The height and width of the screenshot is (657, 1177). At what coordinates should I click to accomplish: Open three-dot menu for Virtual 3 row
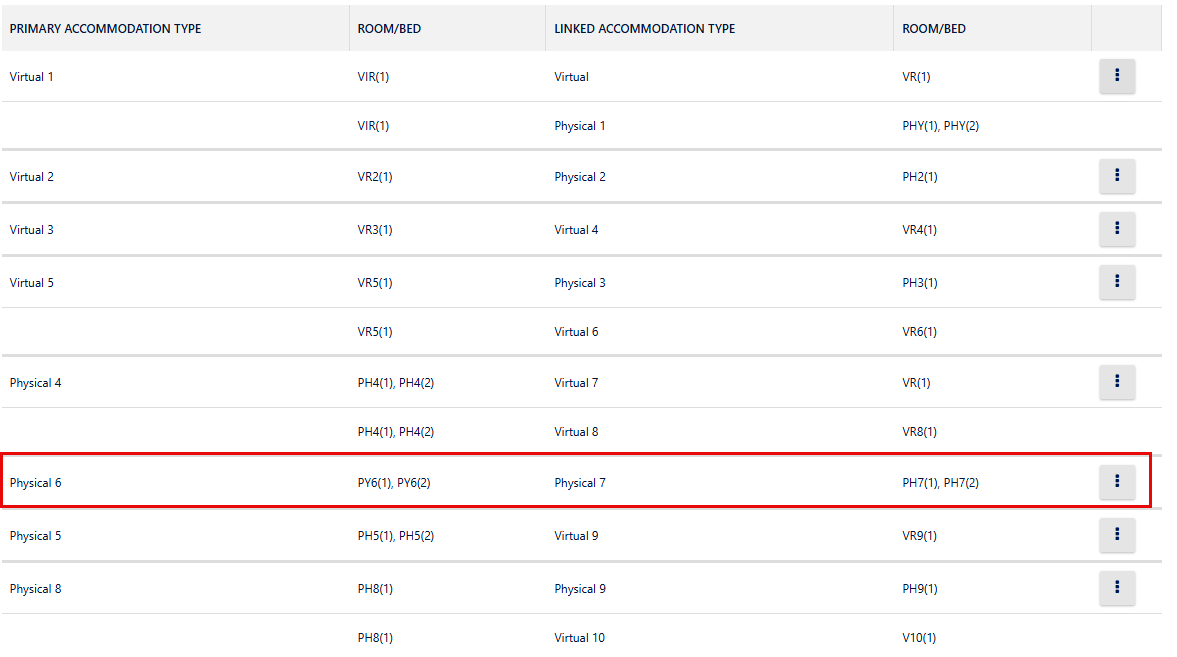(1117, 229)
